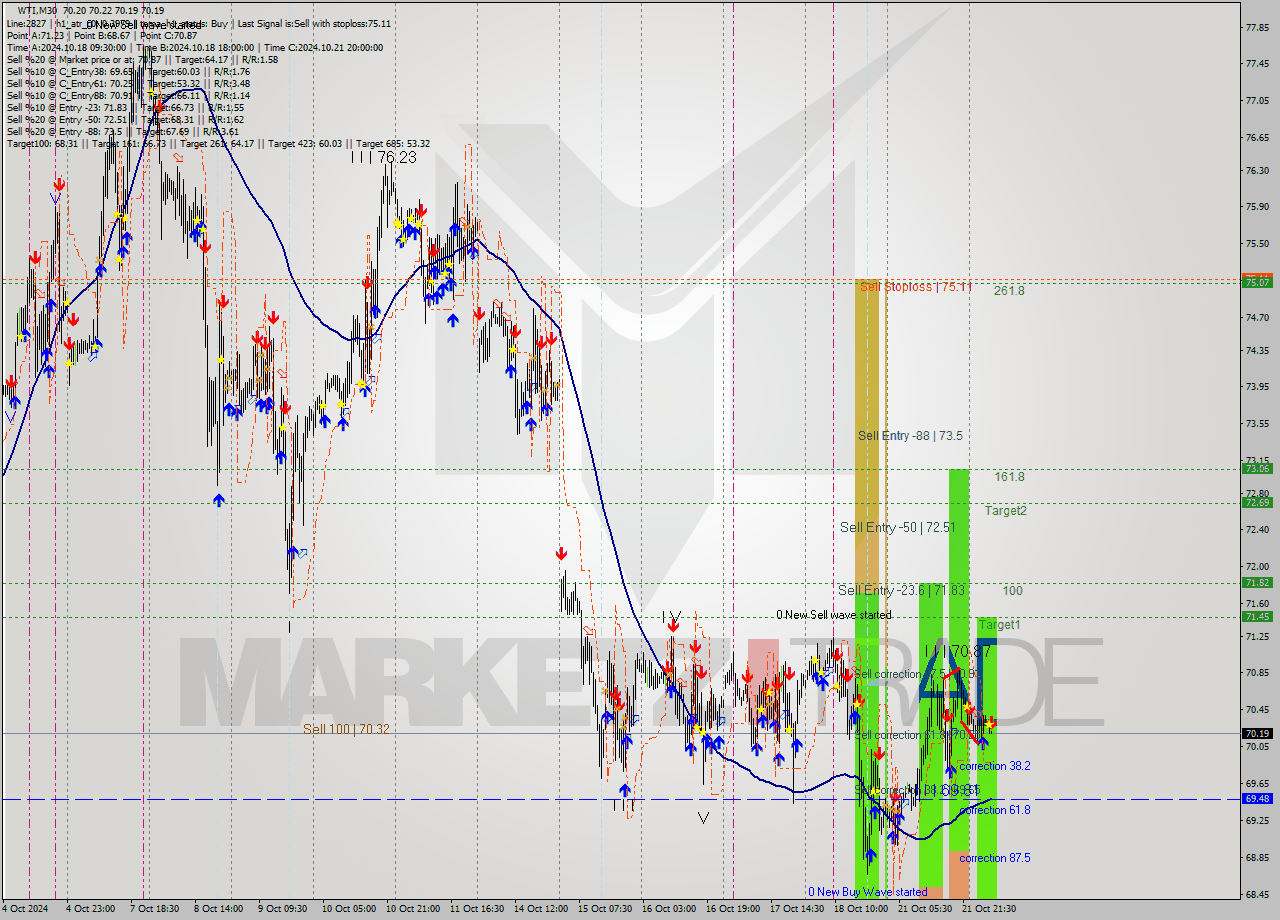Click the 'Sell %10 @ C_Entry38: 69.65' line
The width and height of the screenshot is (1280, 920).
point(128,72)
